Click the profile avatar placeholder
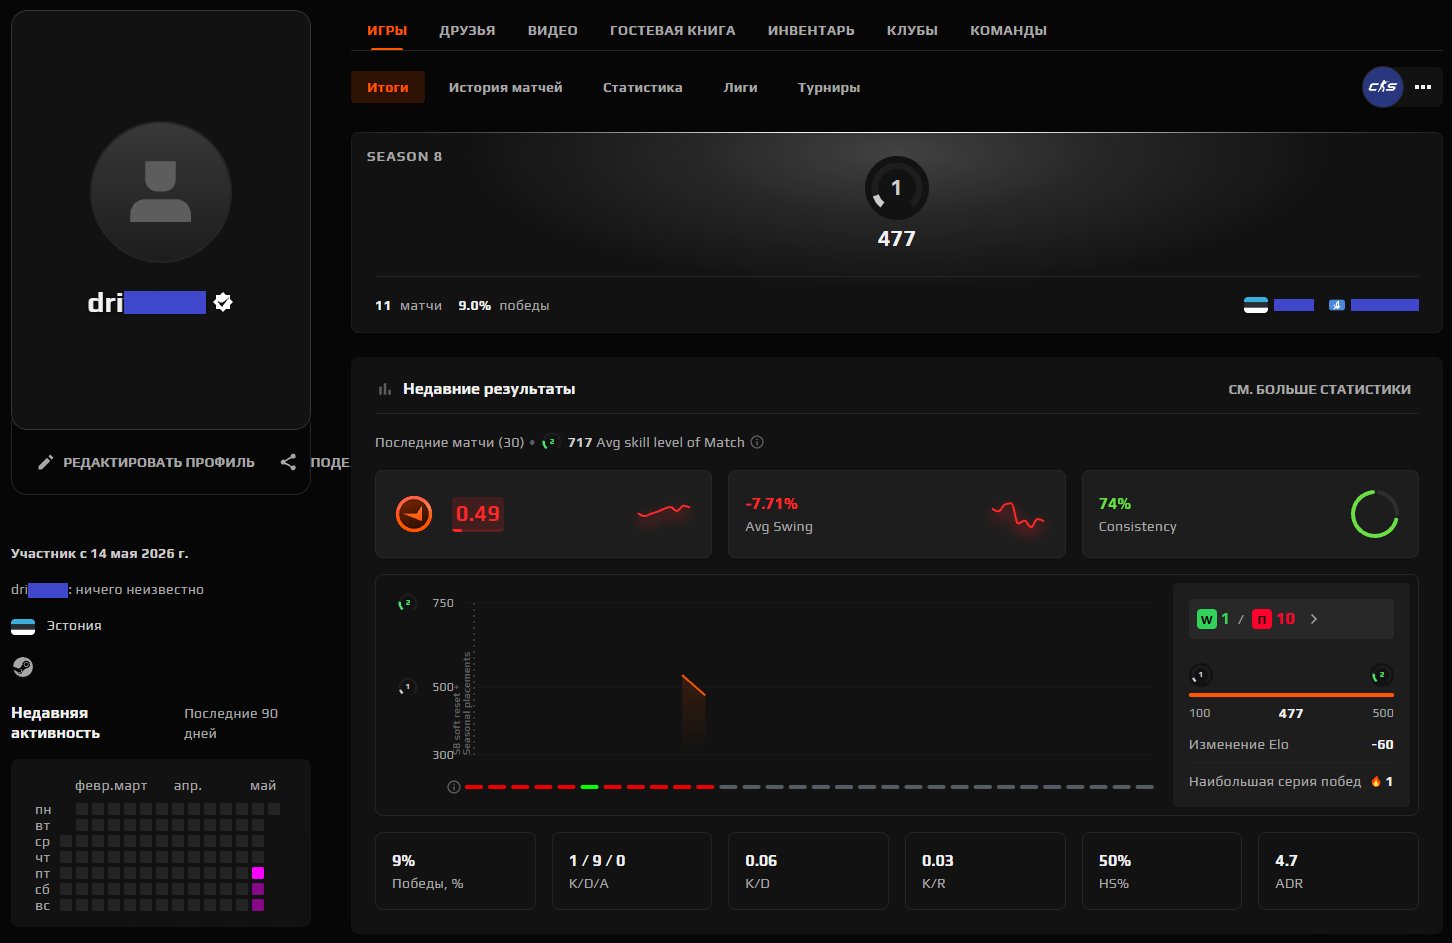Image resolution: width=1452 pixels, height=943 pixels. [161, 192]
